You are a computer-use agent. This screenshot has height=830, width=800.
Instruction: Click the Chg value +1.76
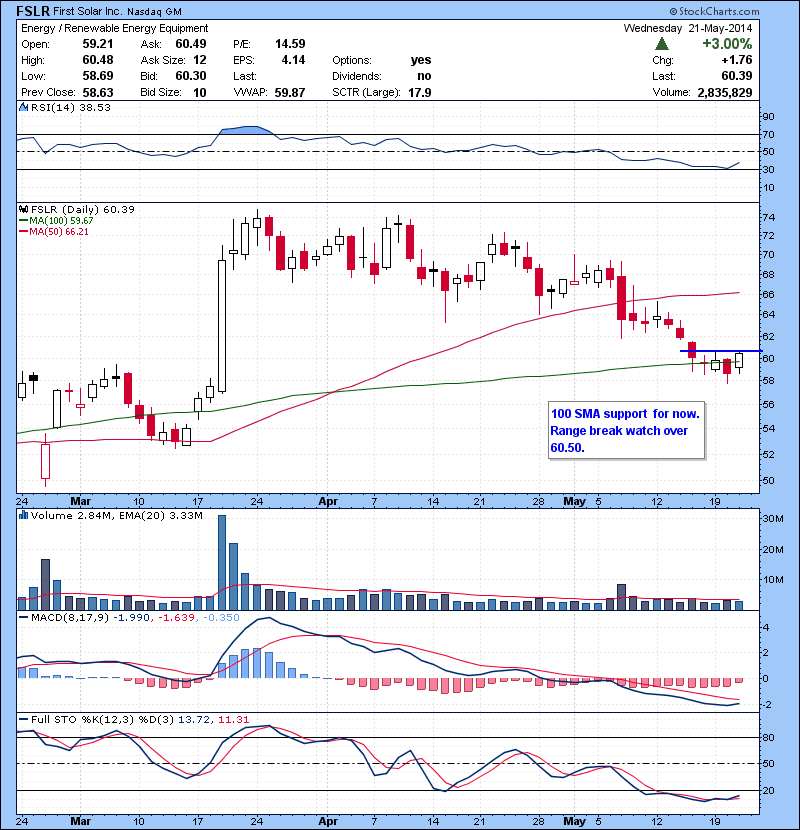point(737,60)
